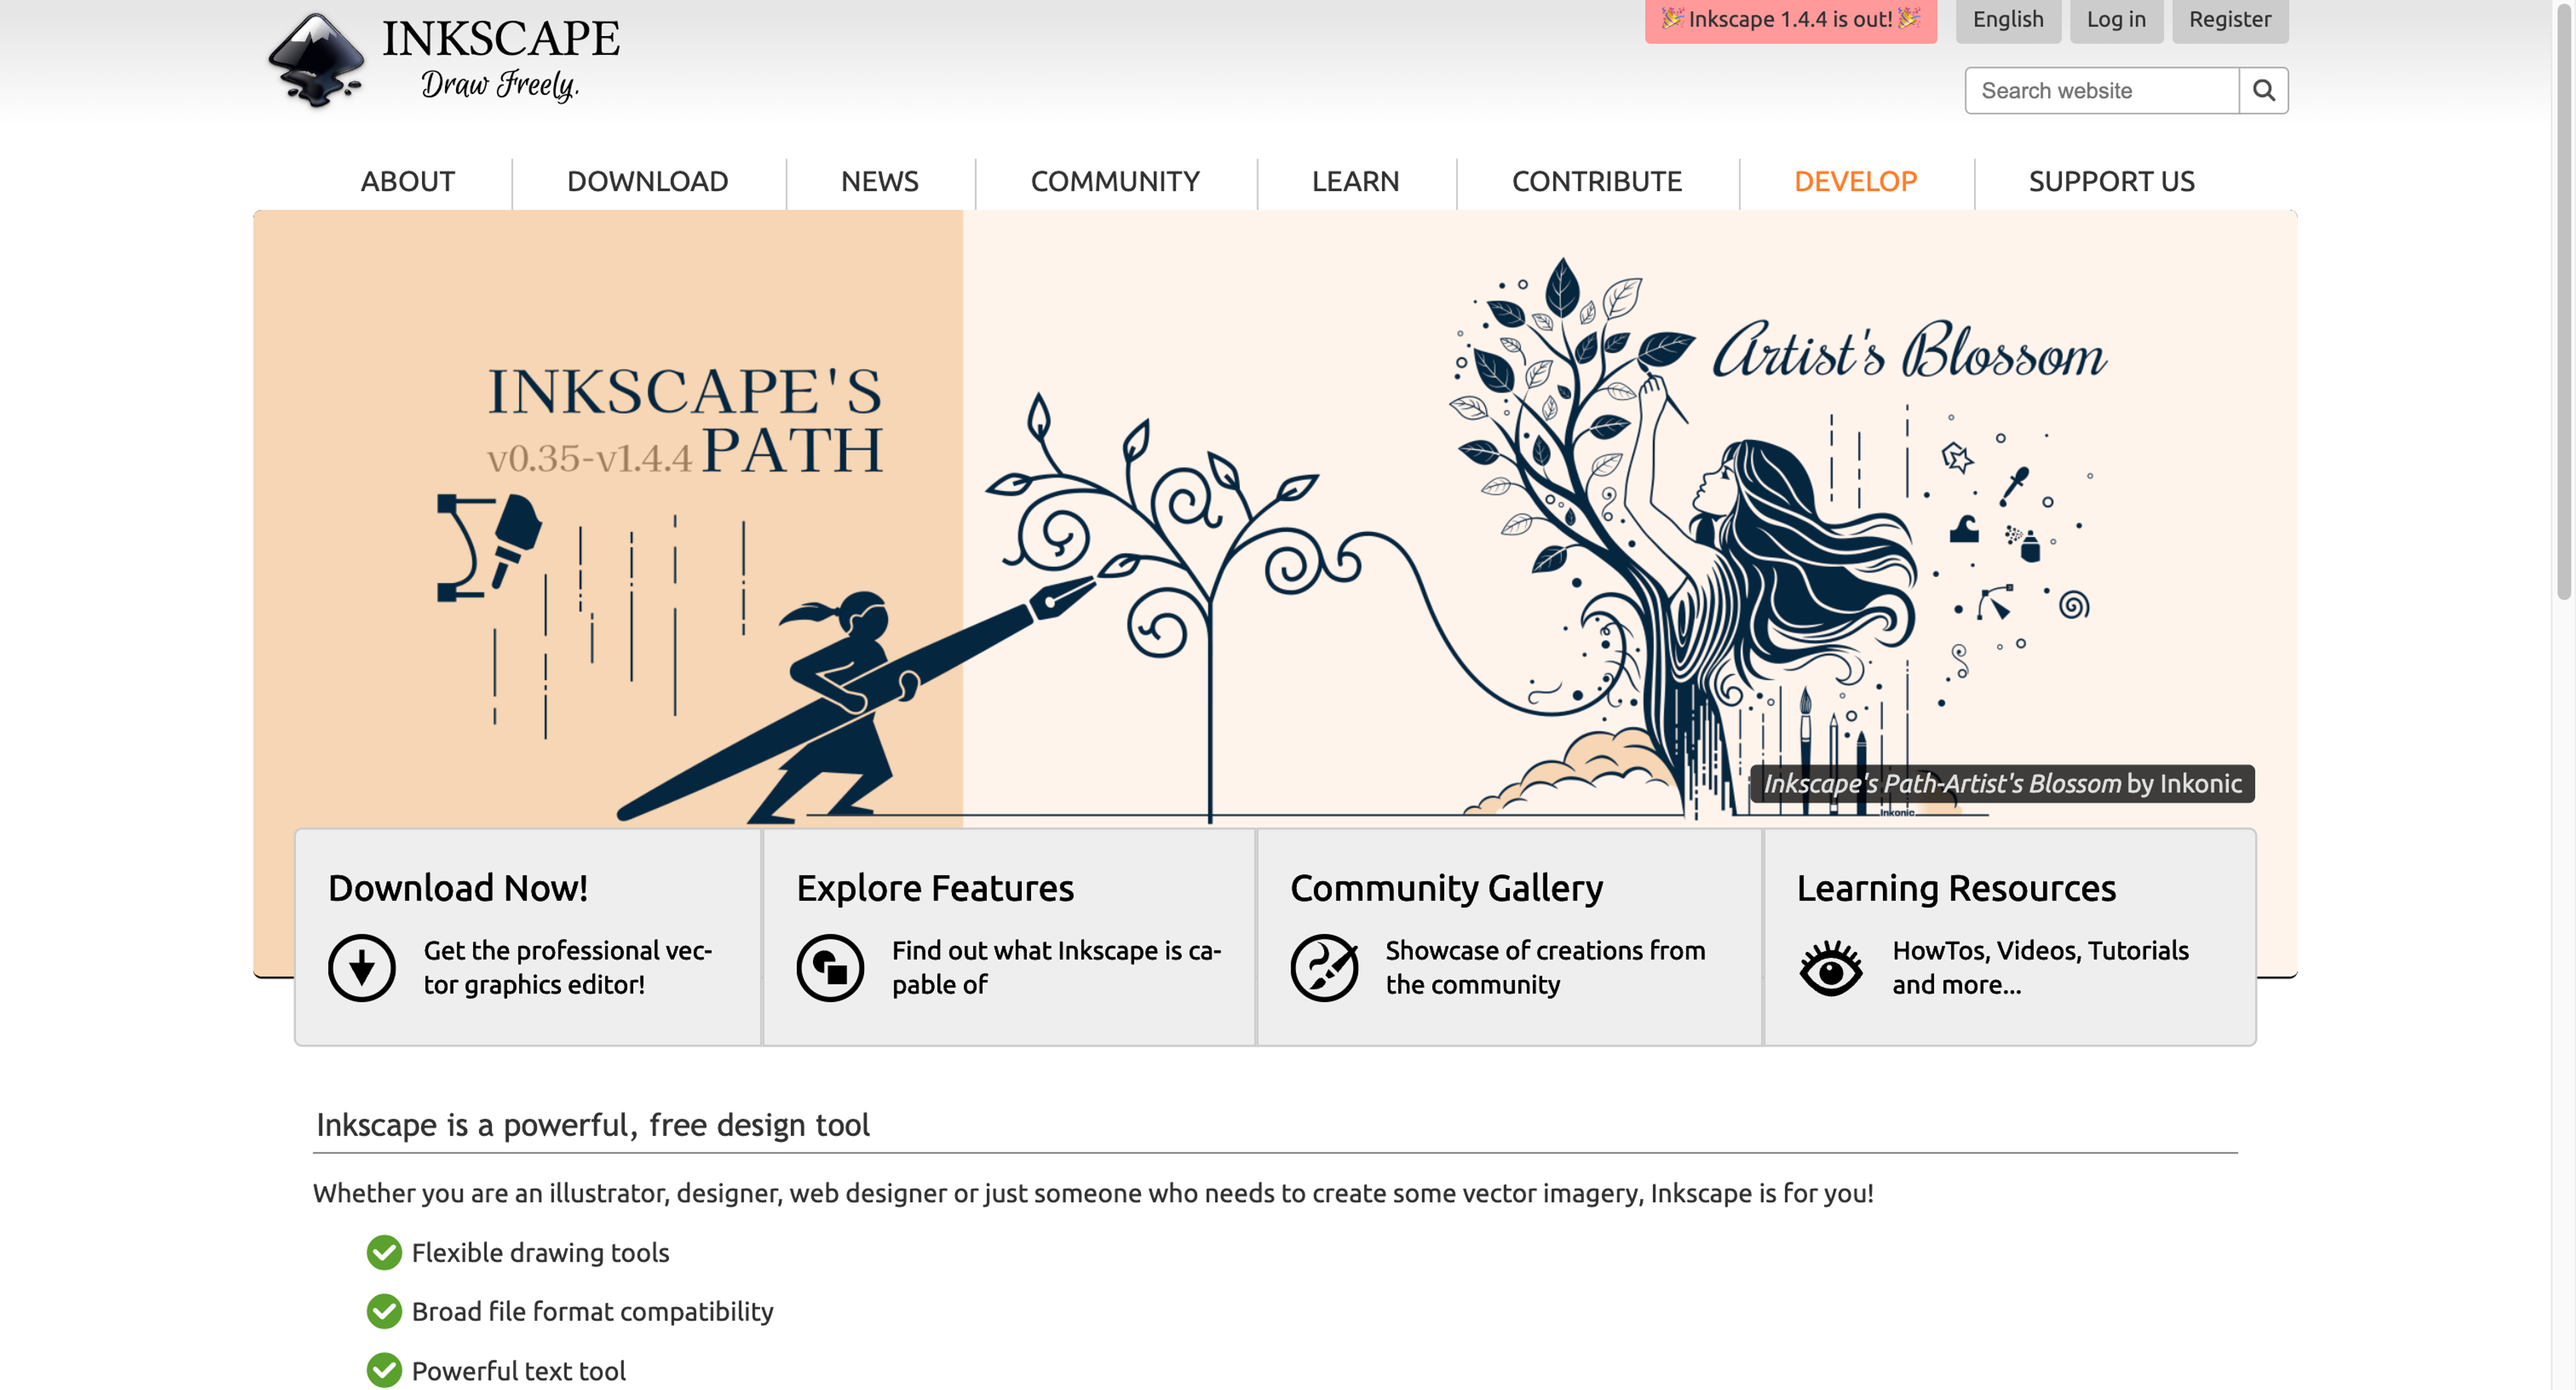
Task: Click the Inkscape mountain logo icon
Action: (316, 60)
